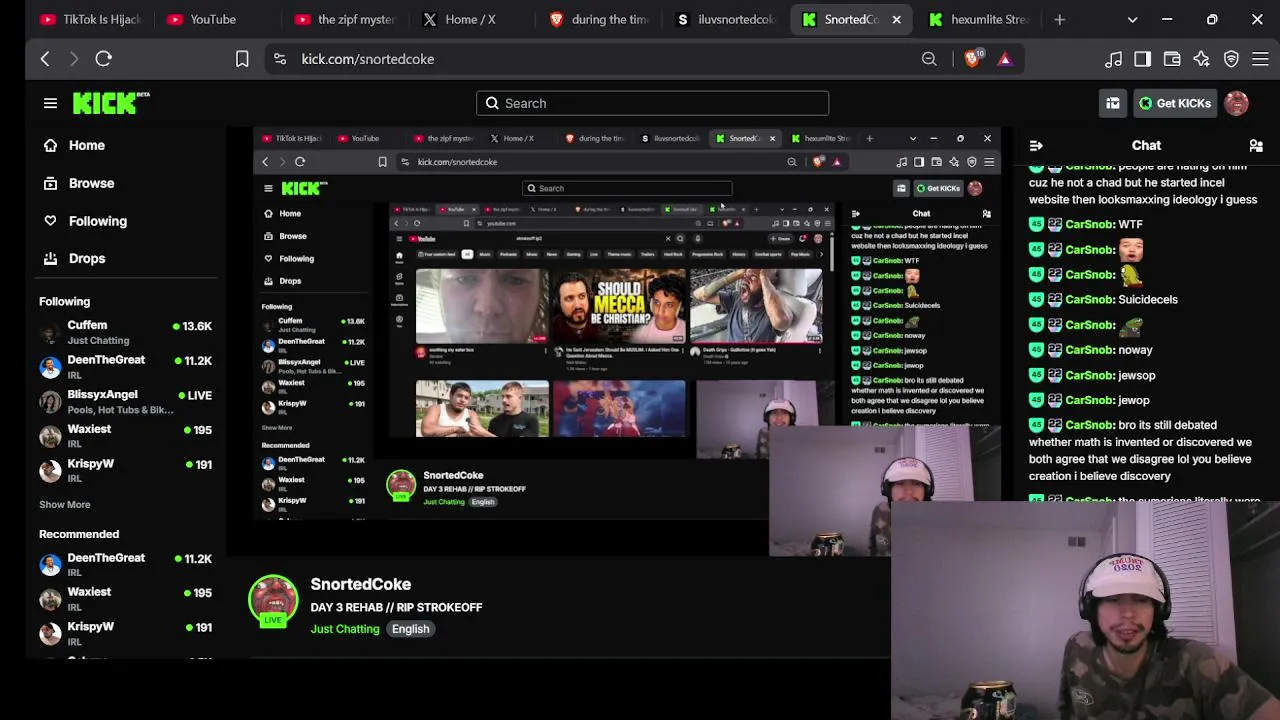Switch to the hexumlite Stream tab
The width and height of the screenshot is (1280, 720).
click(x=977, y=19)
